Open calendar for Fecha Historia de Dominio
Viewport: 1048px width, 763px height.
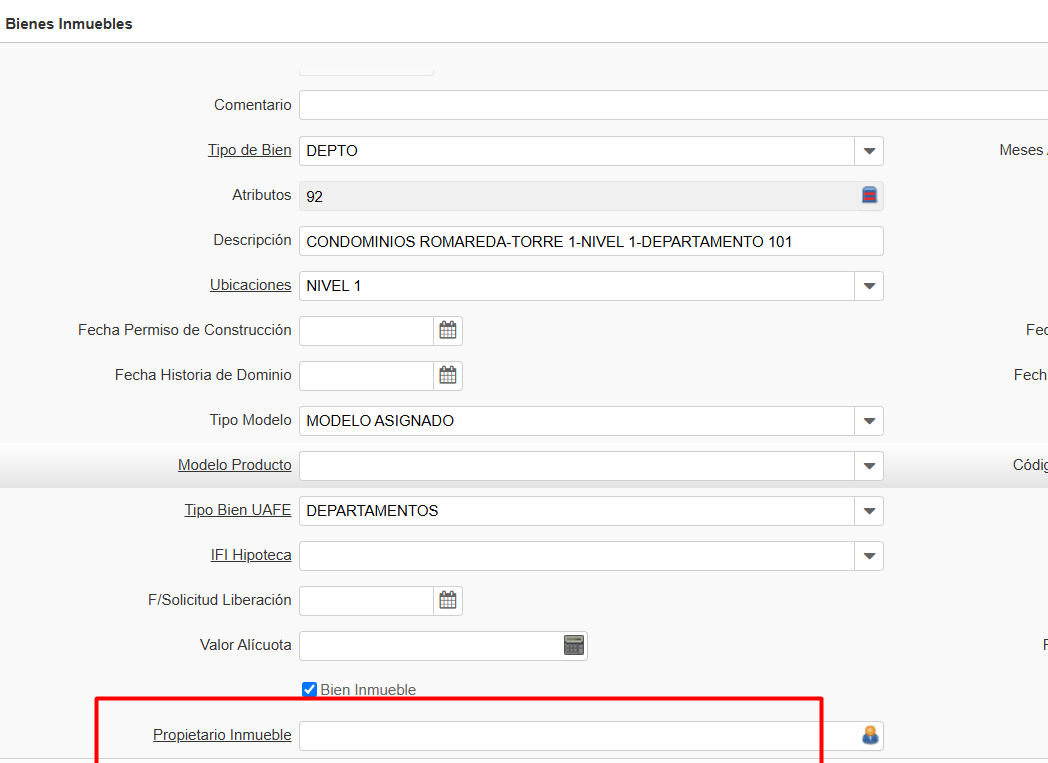(x=448, y=375)
